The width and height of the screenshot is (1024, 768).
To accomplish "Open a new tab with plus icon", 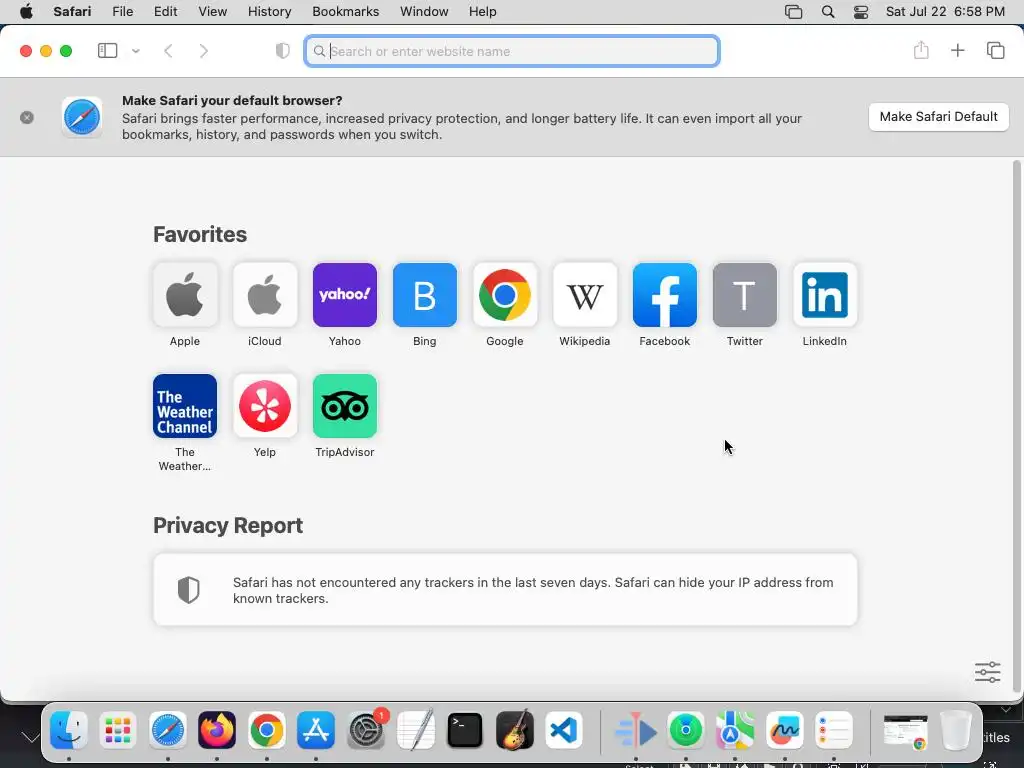I will point(957,50).
